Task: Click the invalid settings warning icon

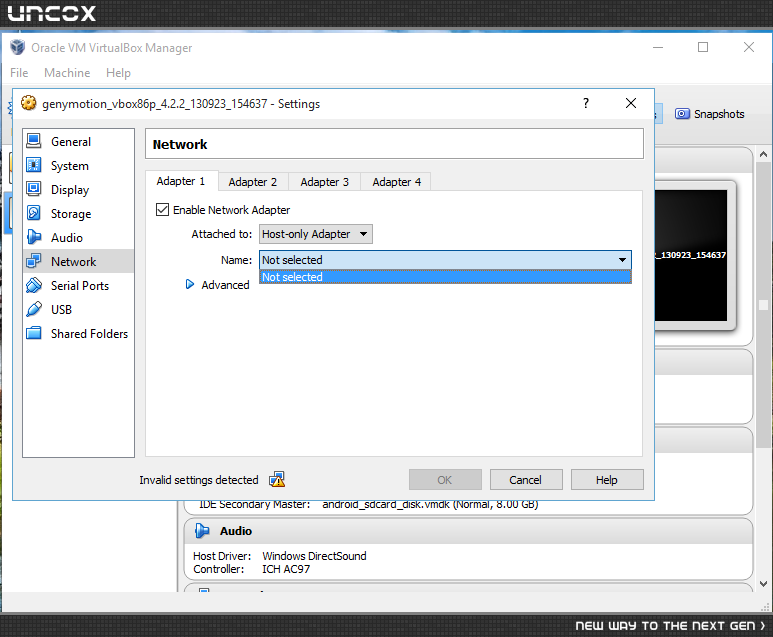Action: [277, 479]
